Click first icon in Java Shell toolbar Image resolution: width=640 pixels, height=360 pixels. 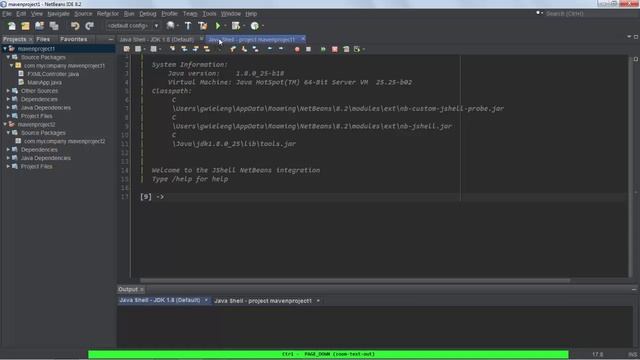pos(127,49)
